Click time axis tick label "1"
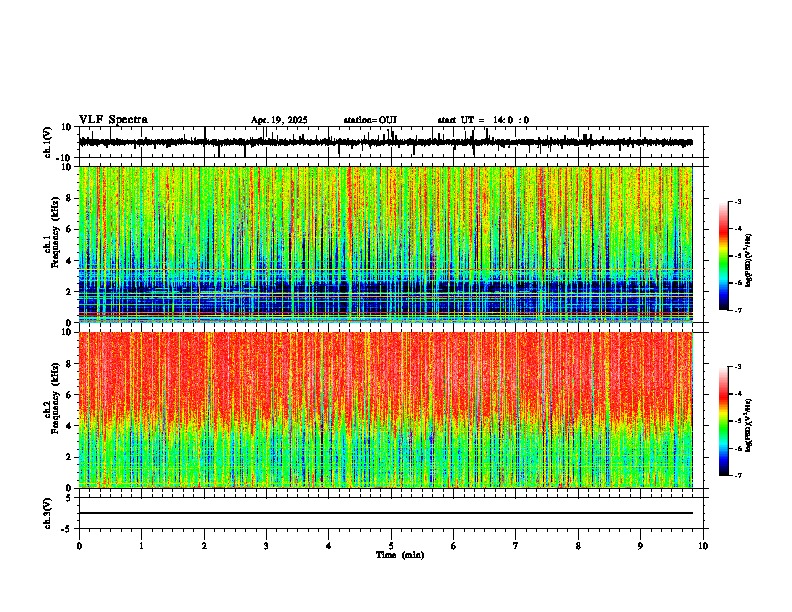This screenshot has height=612, width=792. pyautogui.click(x=141, y=546)
